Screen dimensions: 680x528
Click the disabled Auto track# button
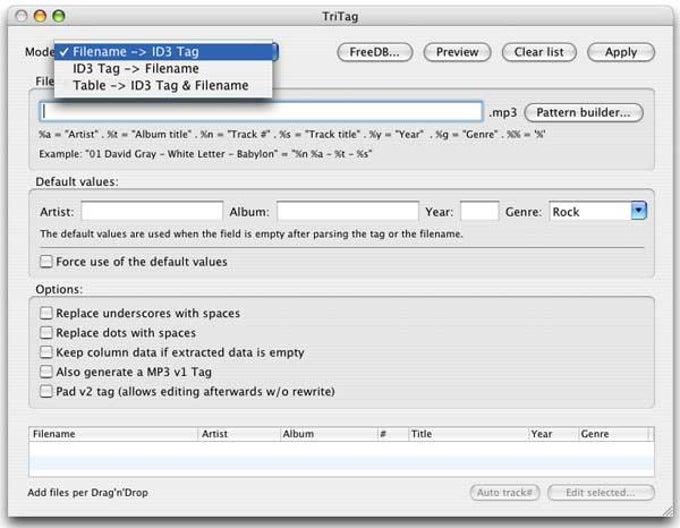(x=505, y=492)
